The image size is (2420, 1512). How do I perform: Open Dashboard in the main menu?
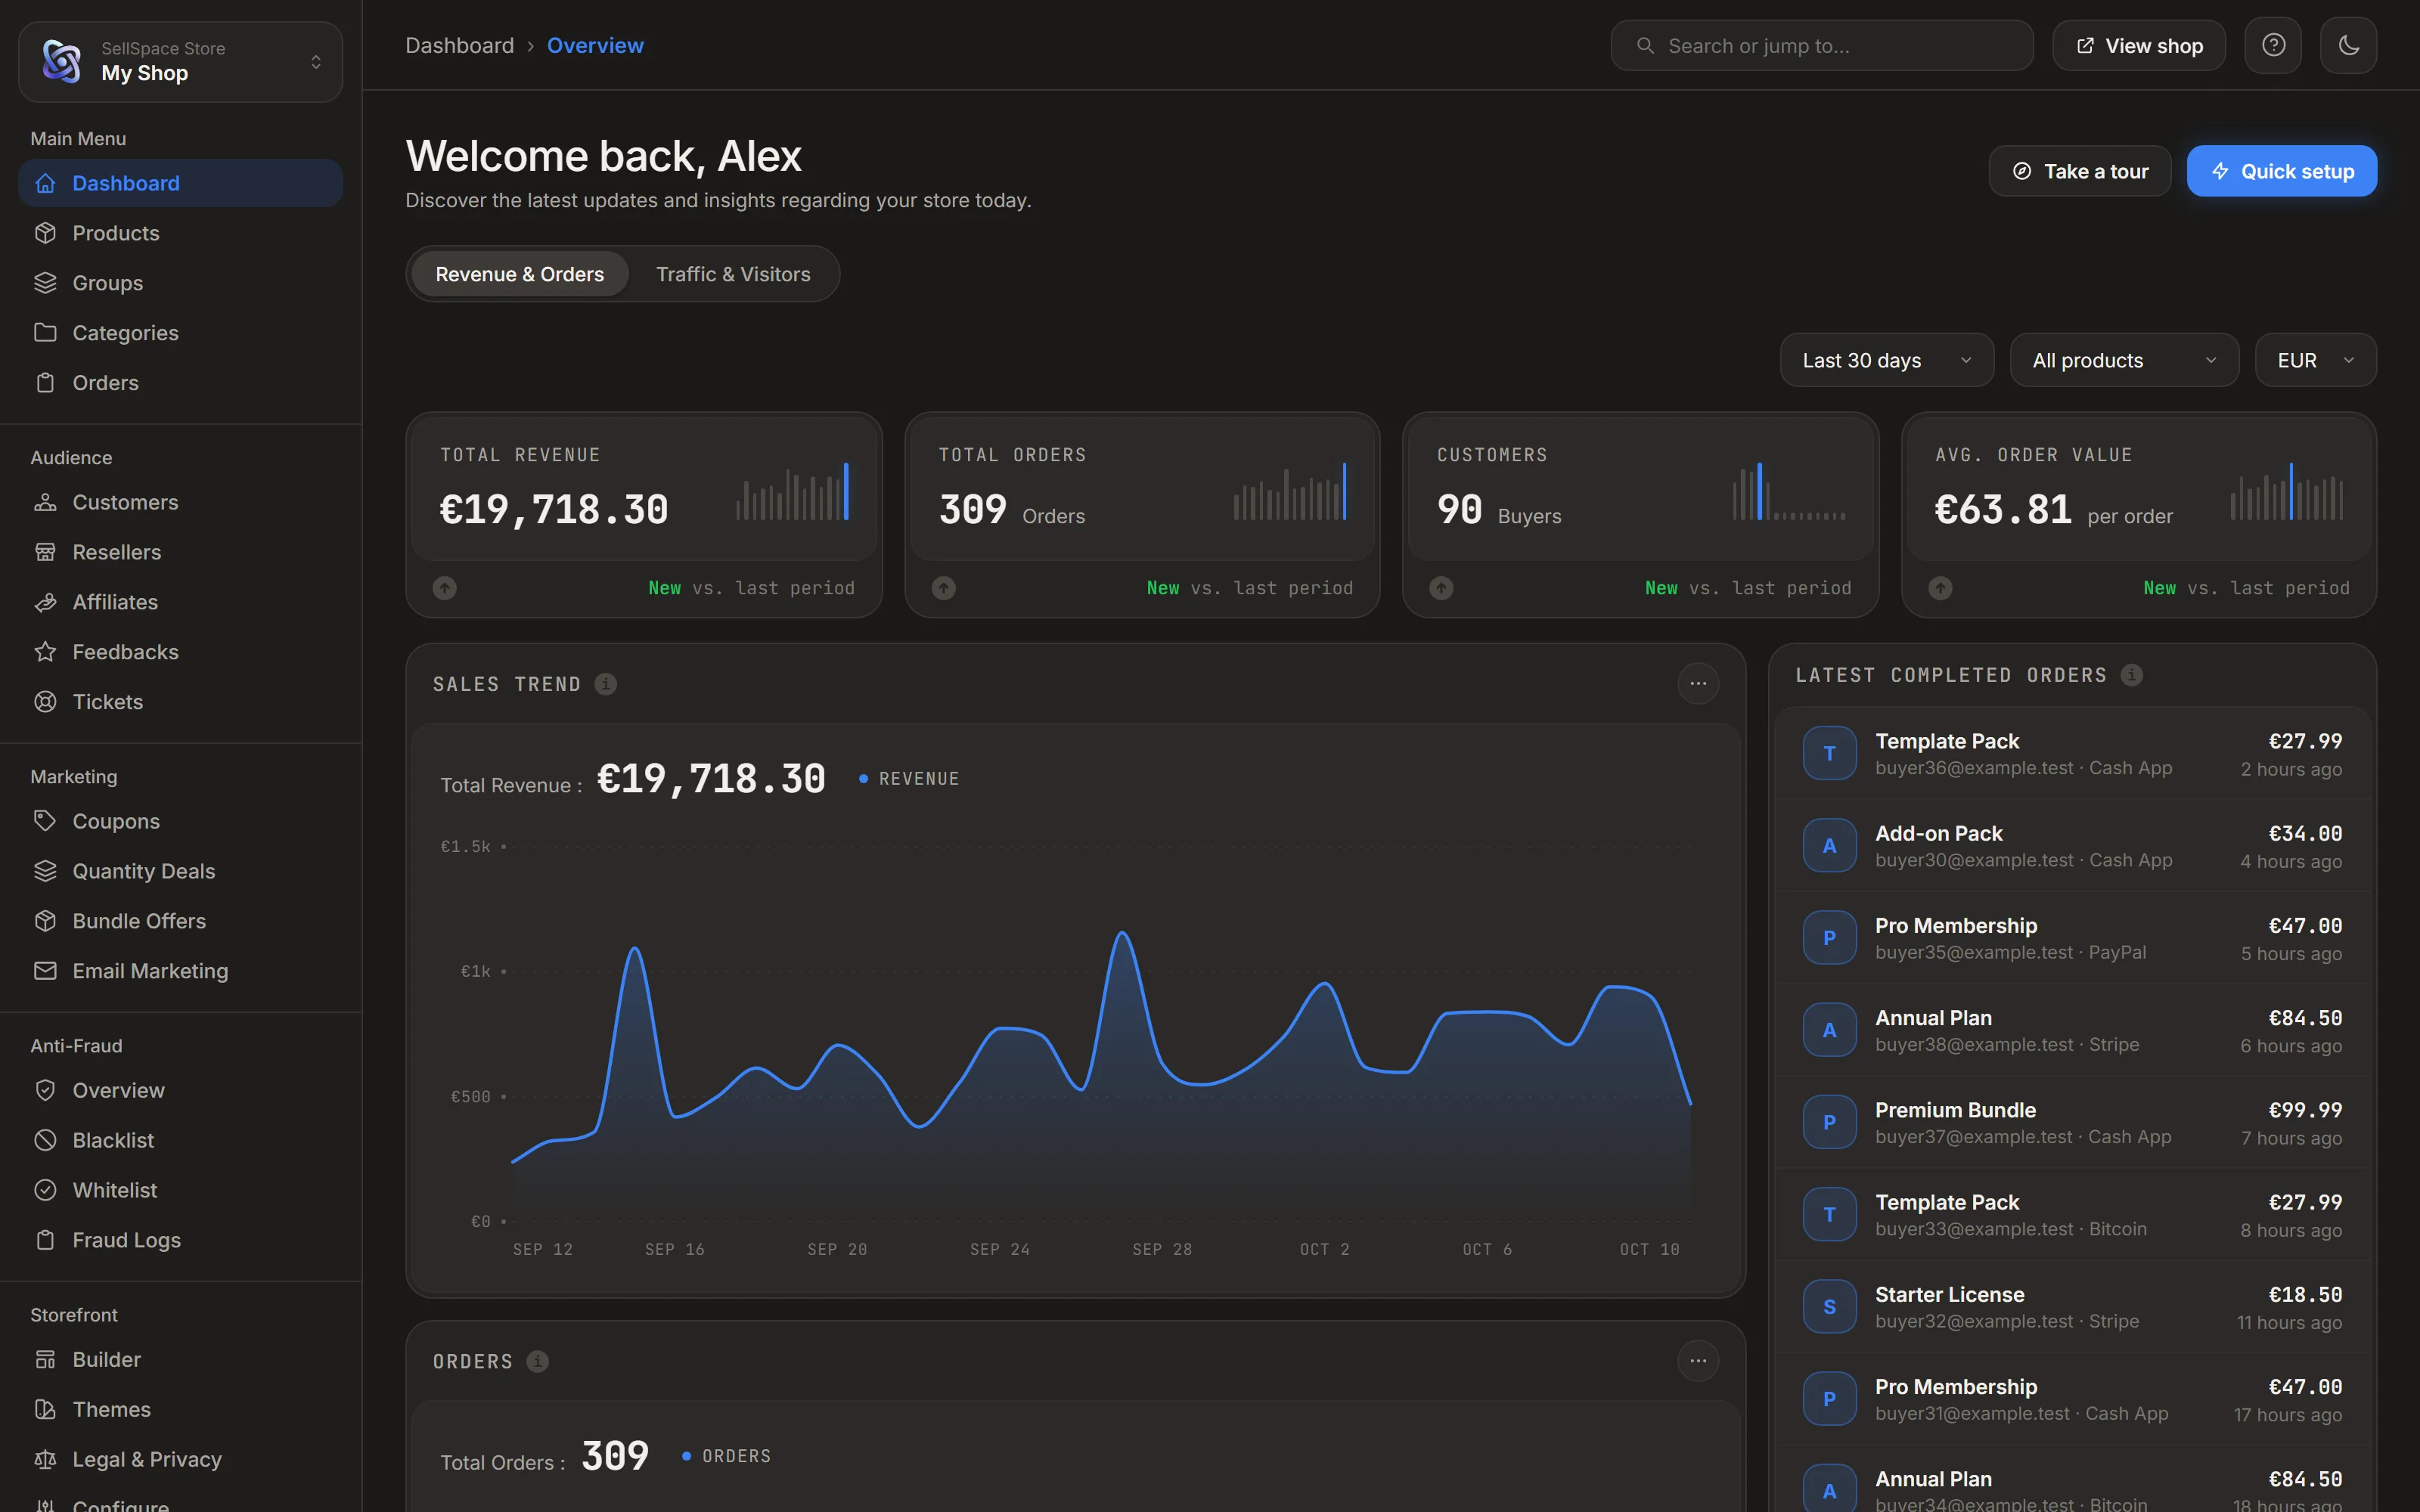click(x=181, y=183)
